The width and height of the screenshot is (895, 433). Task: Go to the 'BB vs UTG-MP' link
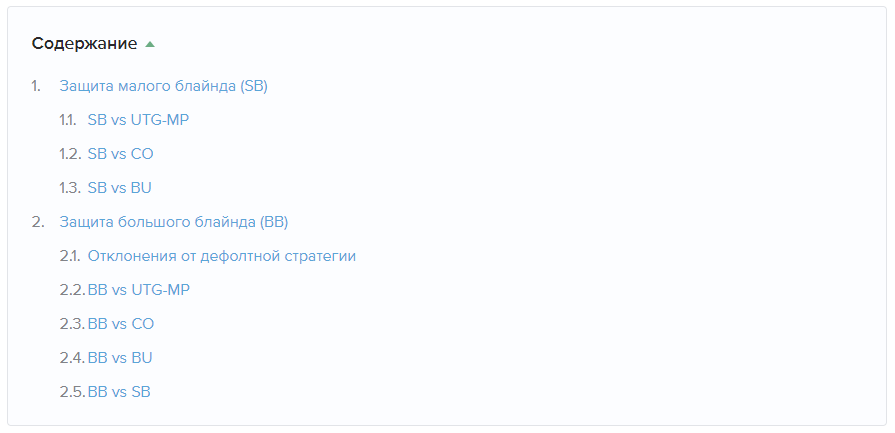coord(138,290)
